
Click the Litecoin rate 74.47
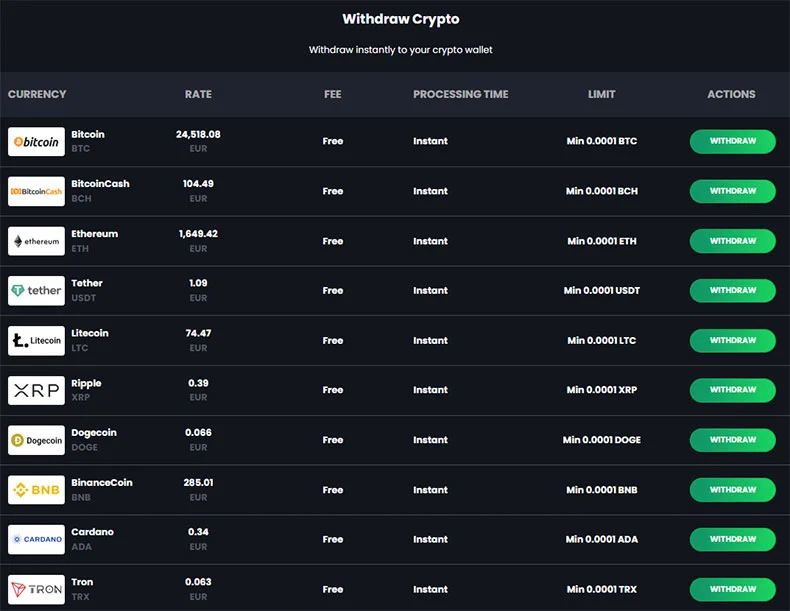click(198, 333)
